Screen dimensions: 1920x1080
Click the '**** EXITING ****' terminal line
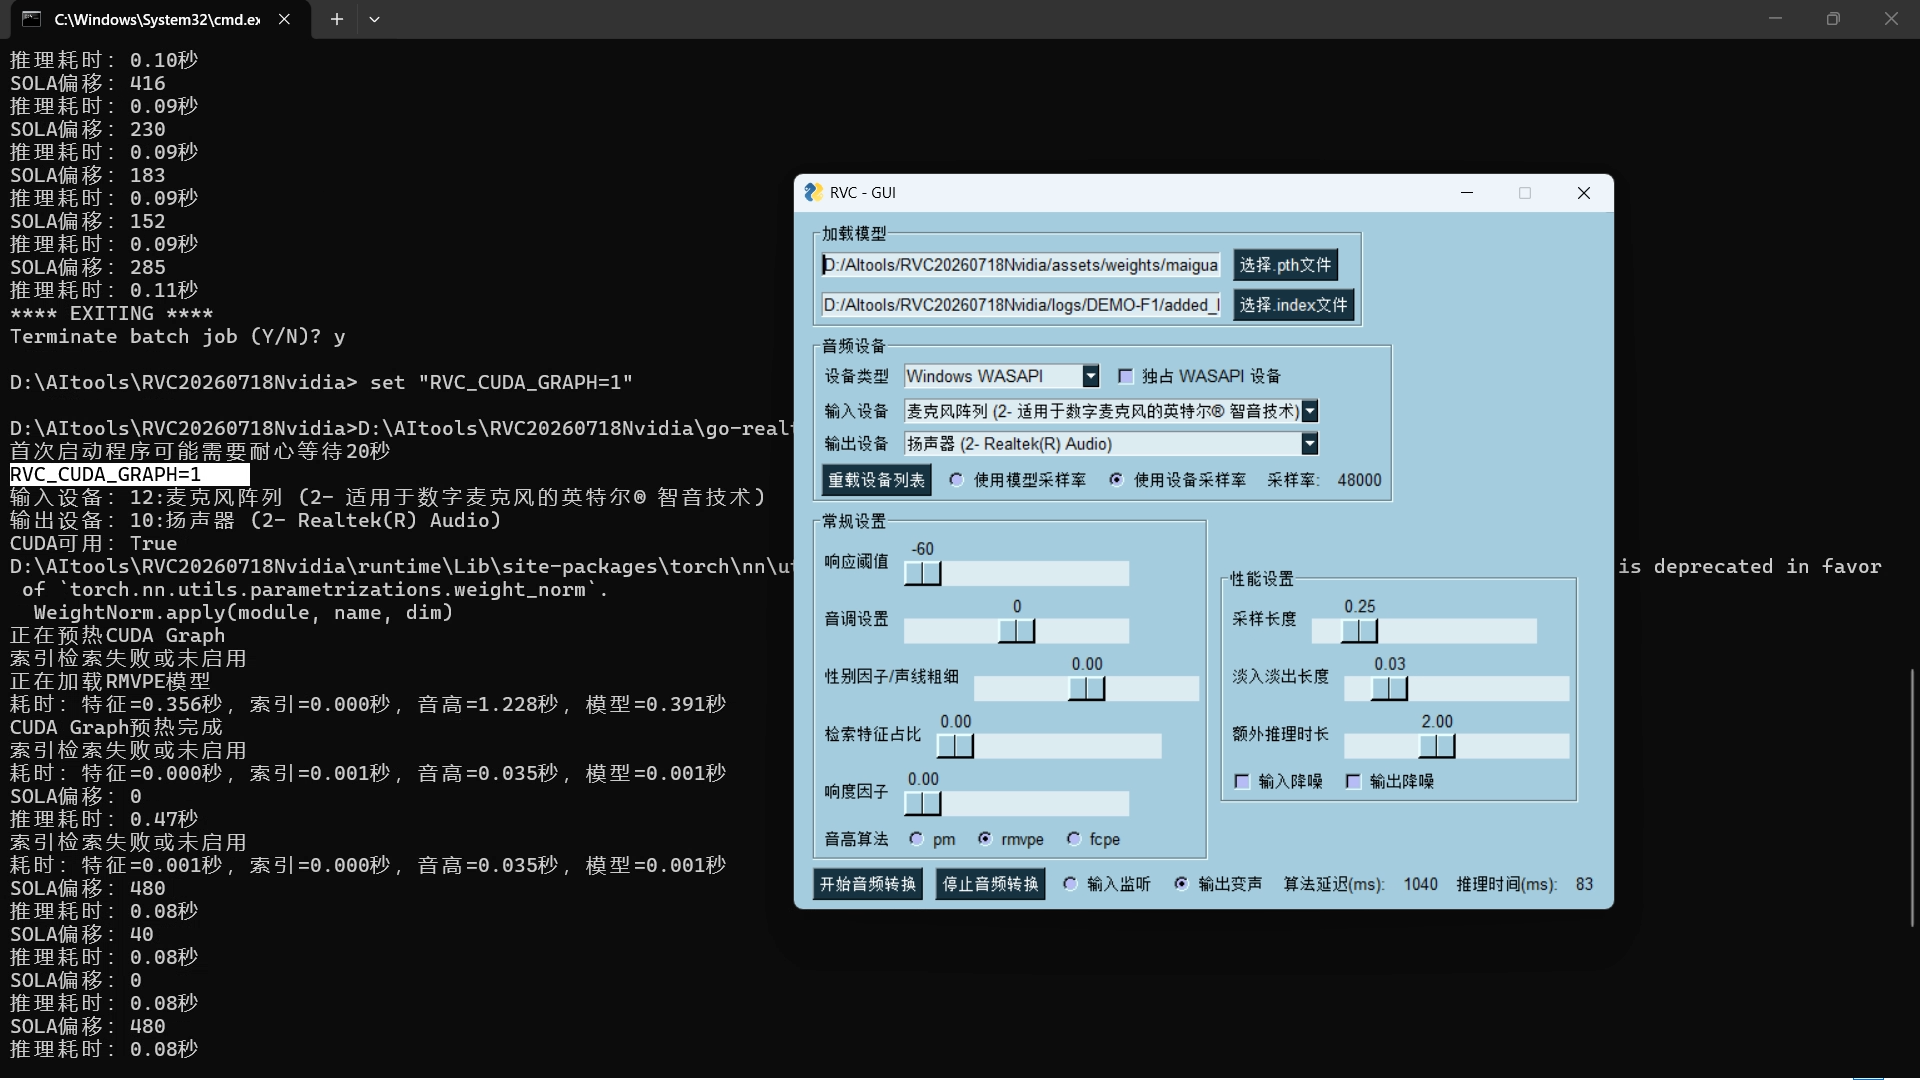click(112, 313)
